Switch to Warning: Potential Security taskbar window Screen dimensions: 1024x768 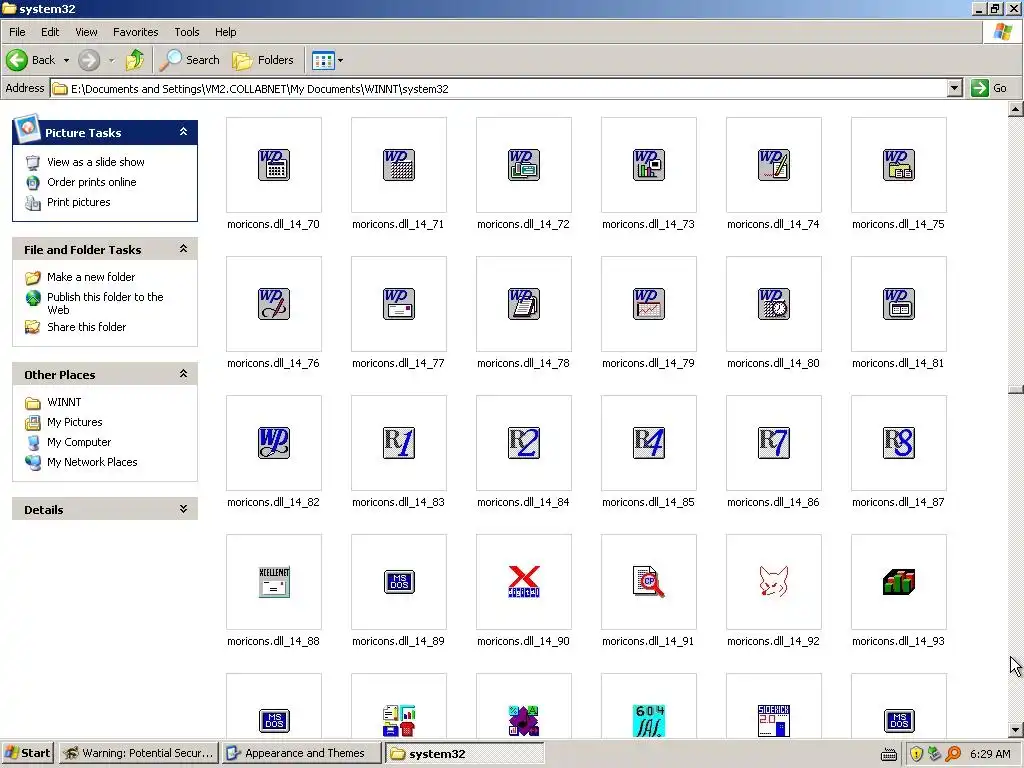[138, 753]
